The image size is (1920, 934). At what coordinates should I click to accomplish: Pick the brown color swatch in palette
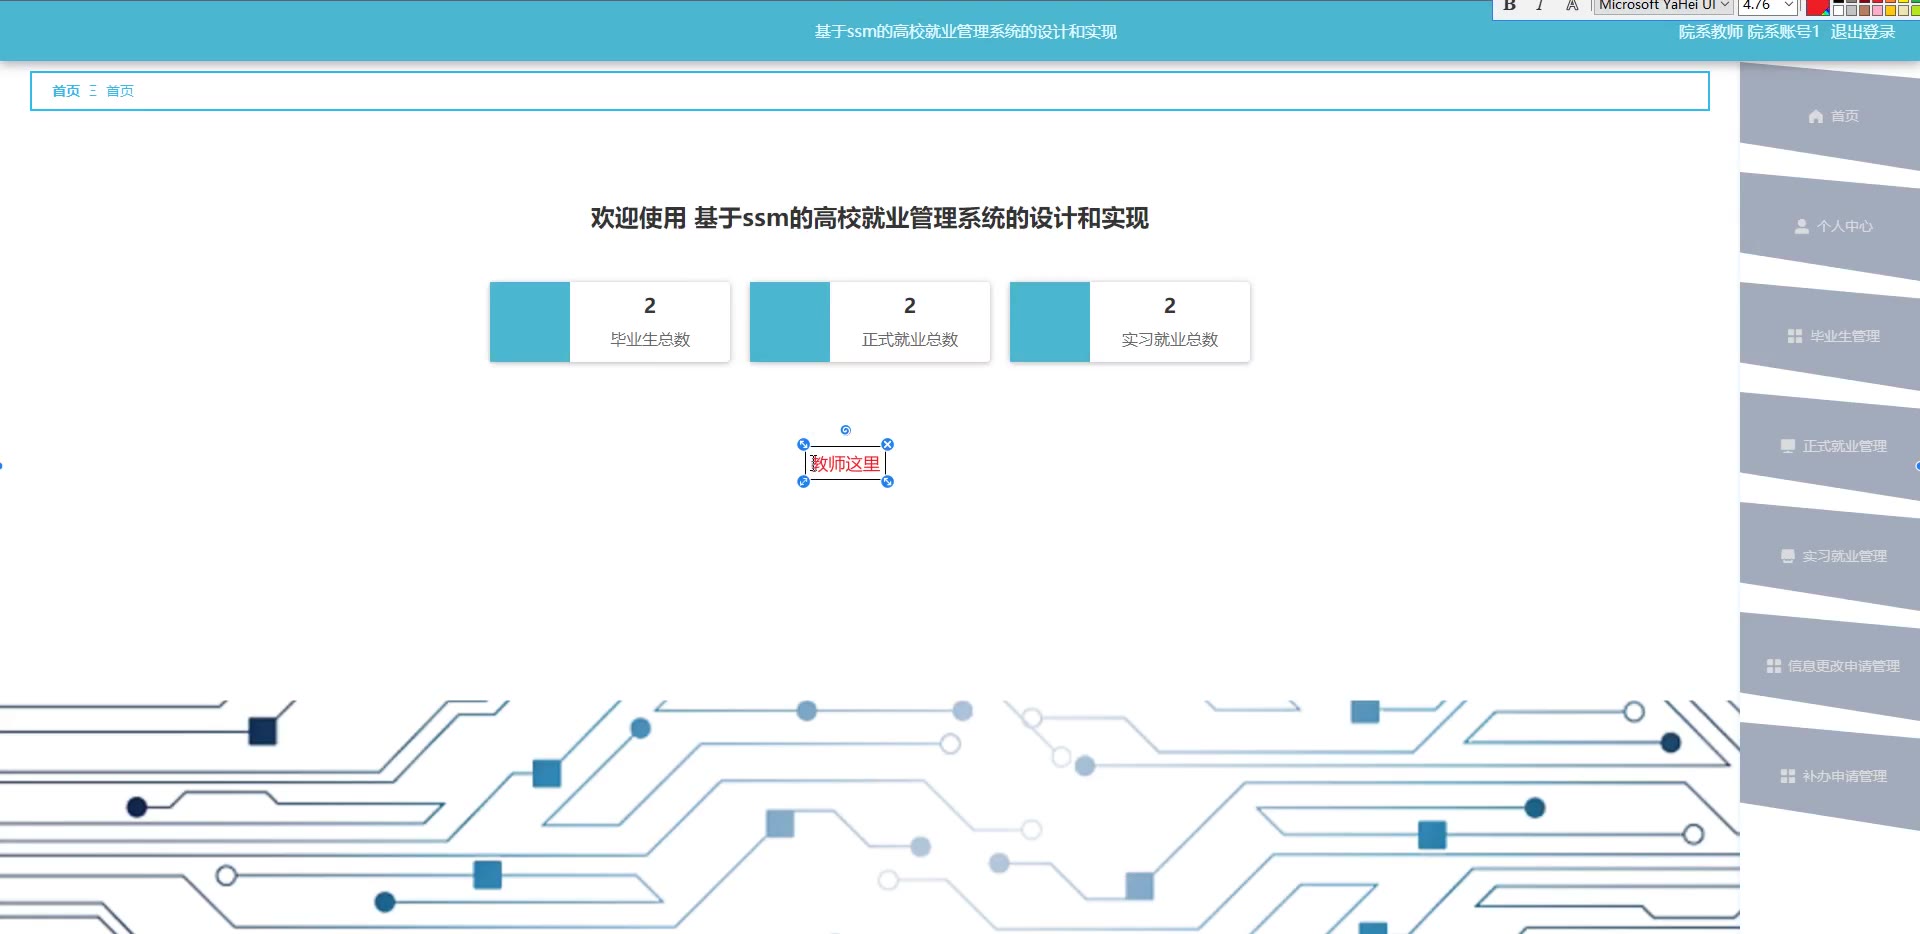coord(1864,10)
